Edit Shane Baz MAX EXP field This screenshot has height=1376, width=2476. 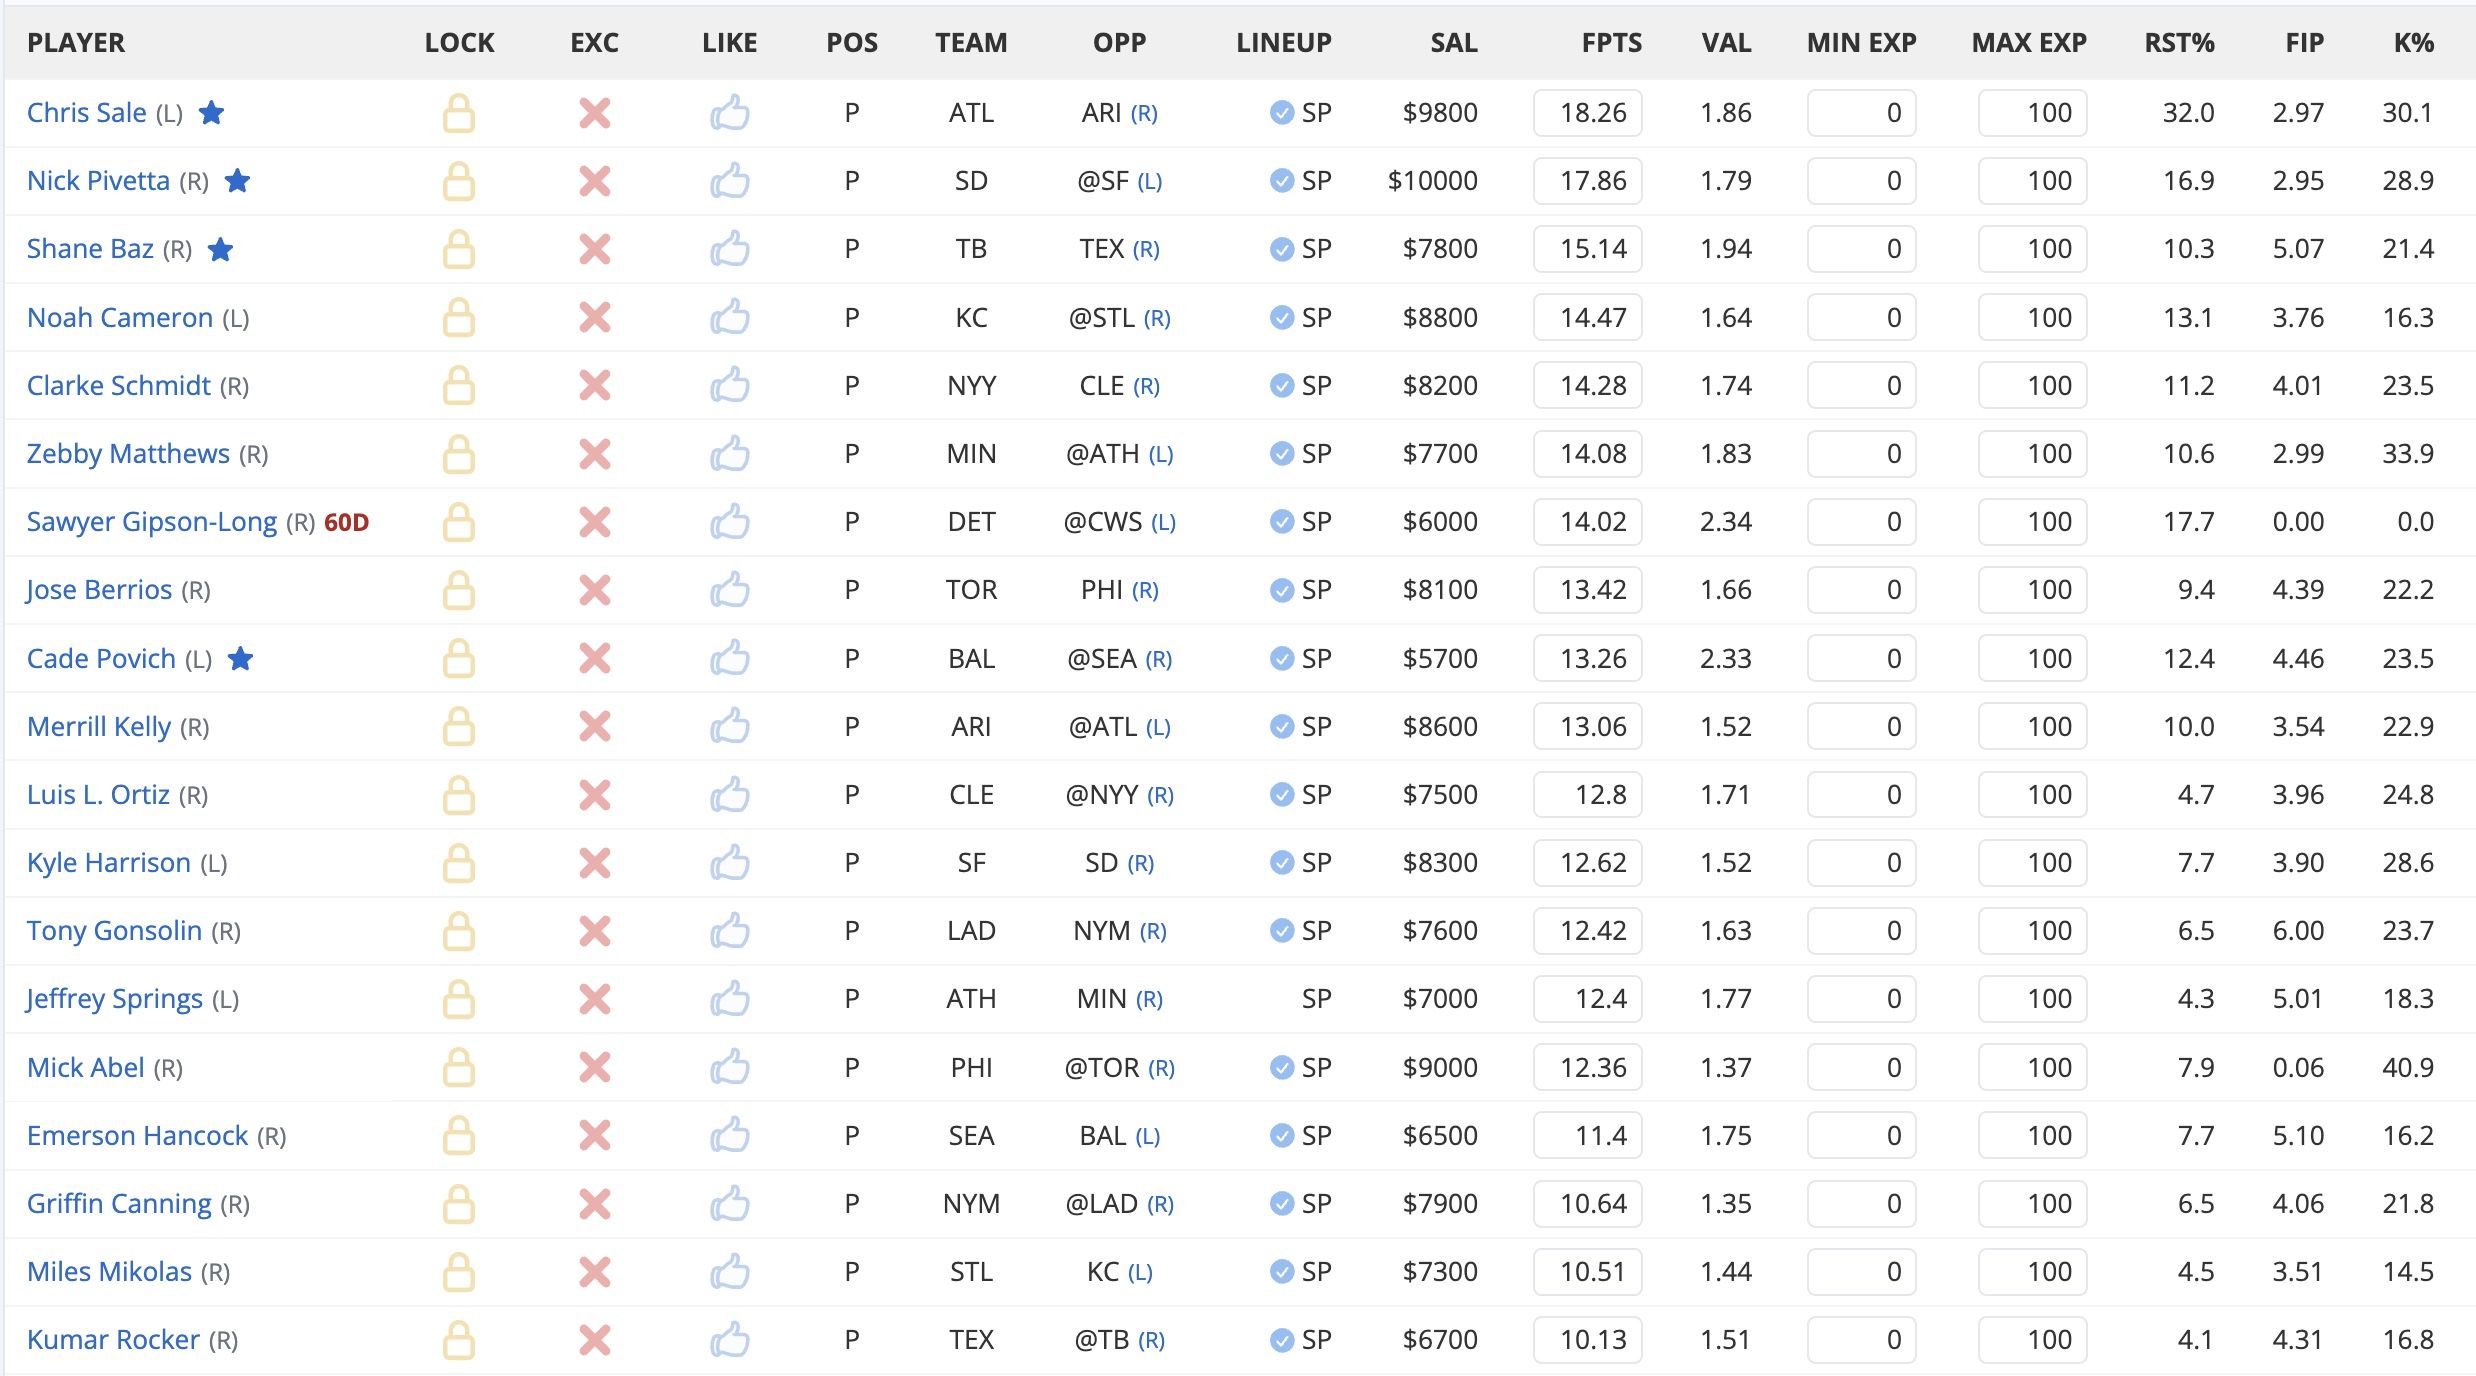coord(2032,249)
